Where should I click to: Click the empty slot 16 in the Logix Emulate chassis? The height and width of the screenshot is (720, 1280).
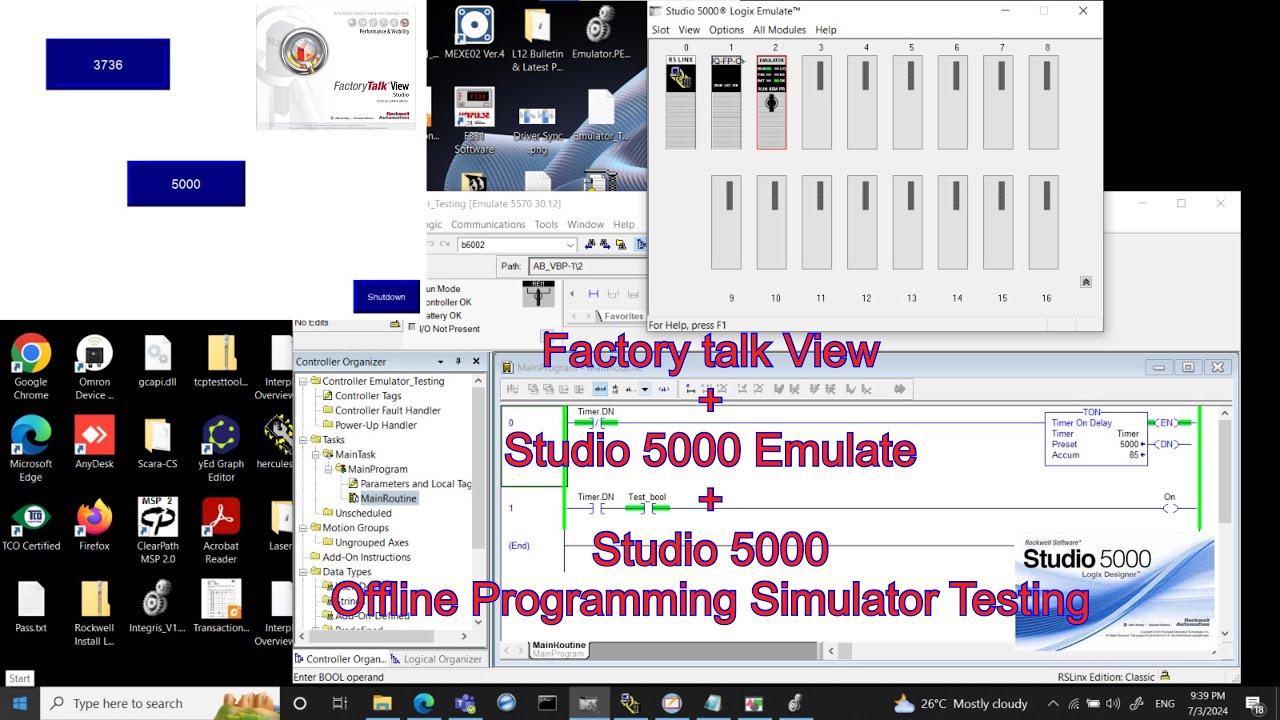(1043, 222)
